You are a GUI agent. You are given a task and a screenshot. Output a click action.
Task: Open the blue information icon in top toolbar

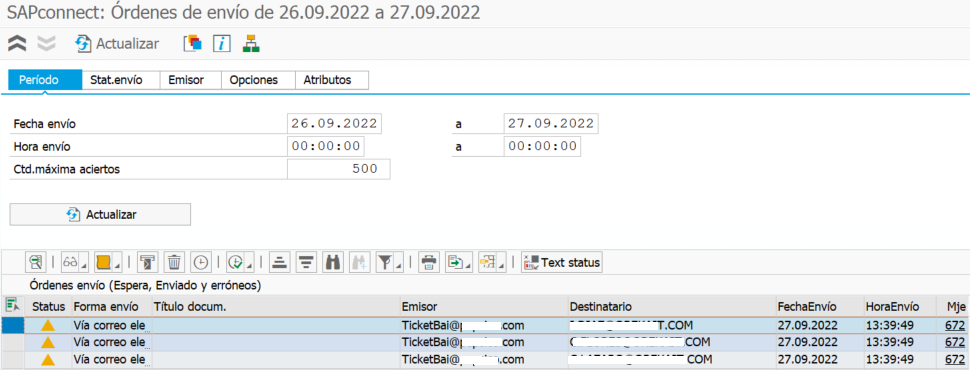222,43
